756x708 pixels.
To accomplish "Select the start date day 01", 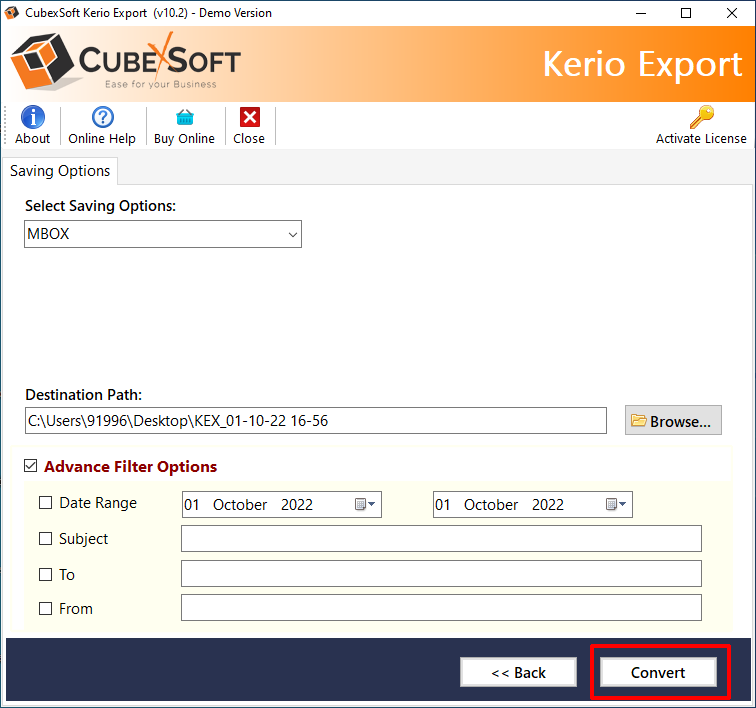I will [191, 504].
